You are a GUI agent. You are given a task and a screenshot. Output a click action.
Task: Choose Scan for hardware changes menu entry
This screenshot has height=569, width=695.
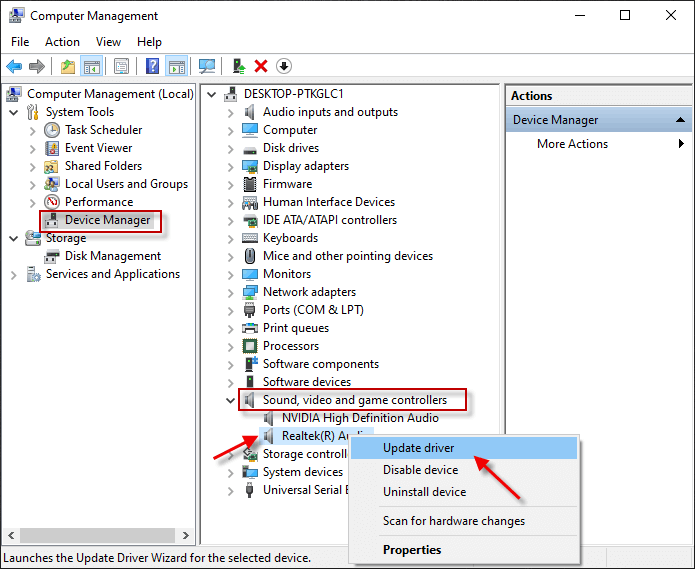[464, 521]
